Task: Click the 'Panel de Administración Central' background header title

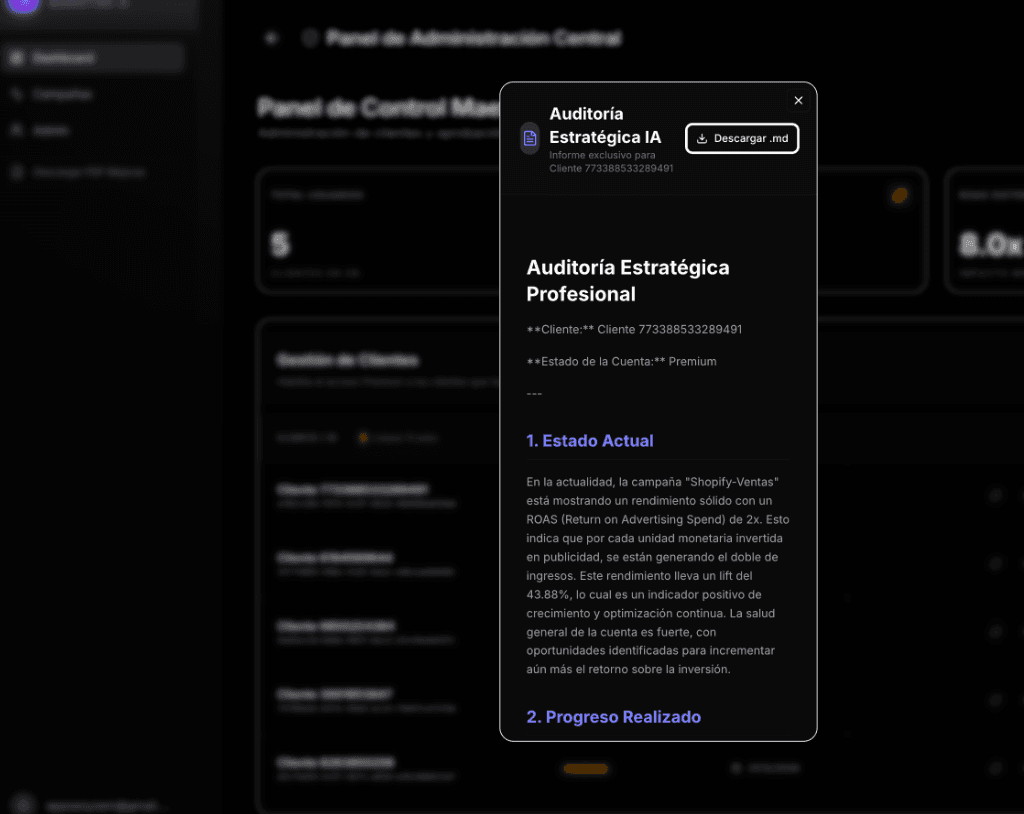Action: click(474, 39)
